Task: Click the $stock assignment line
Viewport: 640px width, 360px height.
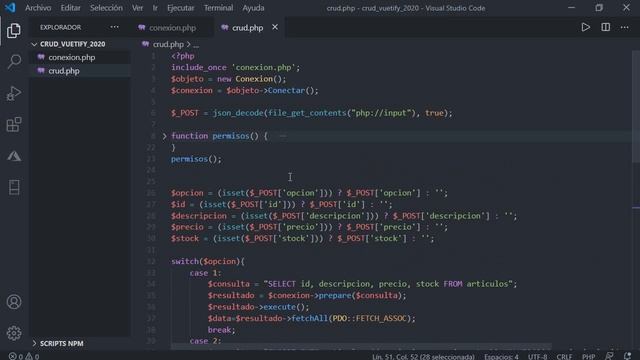Action: click(302, 239)
